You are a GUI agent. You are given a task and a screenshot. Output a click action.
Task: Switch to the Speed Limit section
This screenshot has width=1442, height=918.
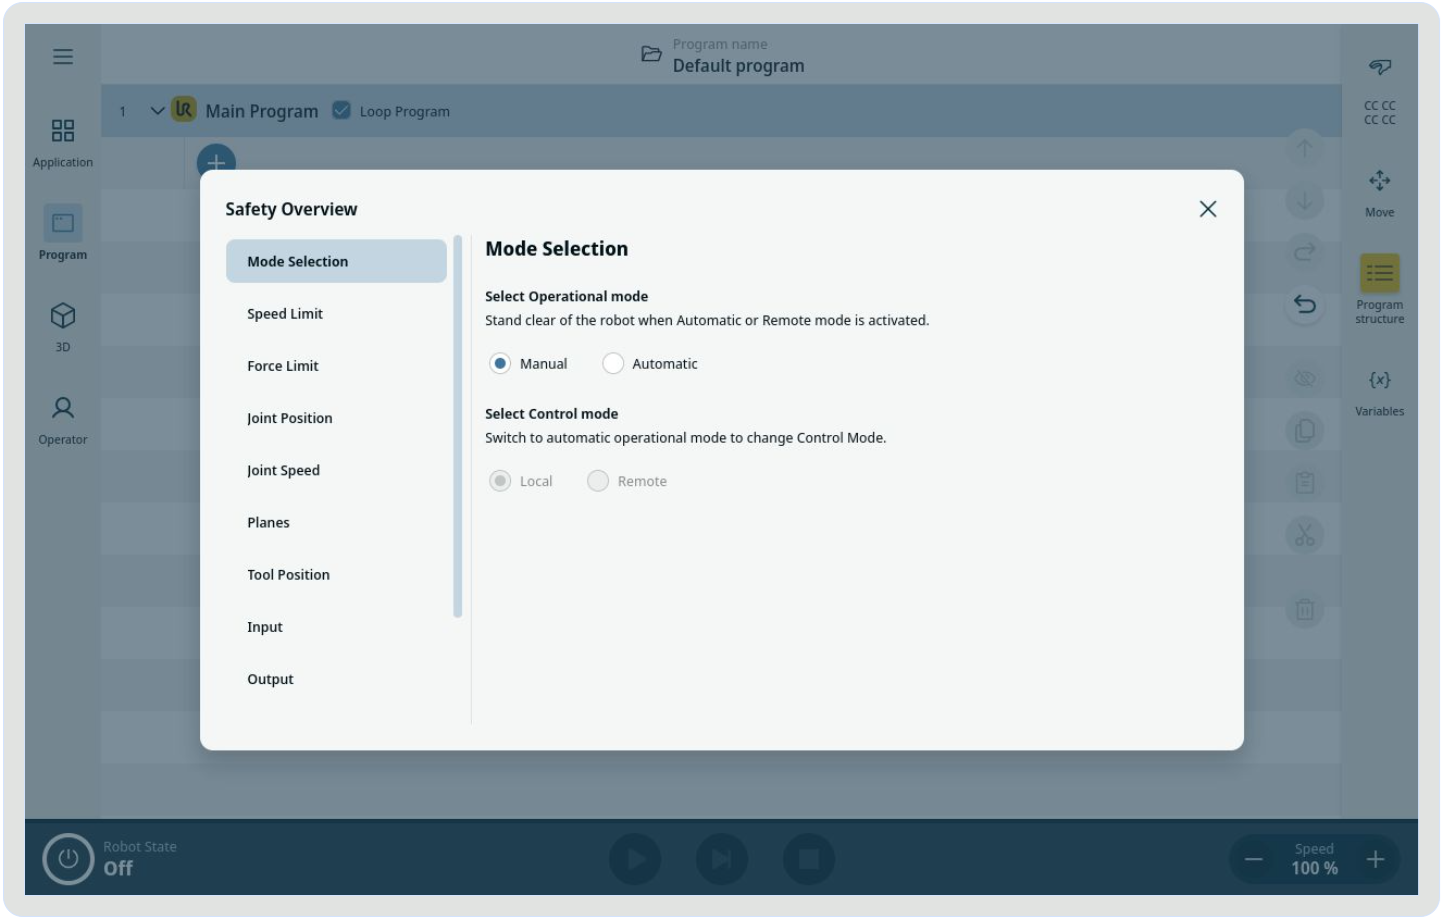285,314
